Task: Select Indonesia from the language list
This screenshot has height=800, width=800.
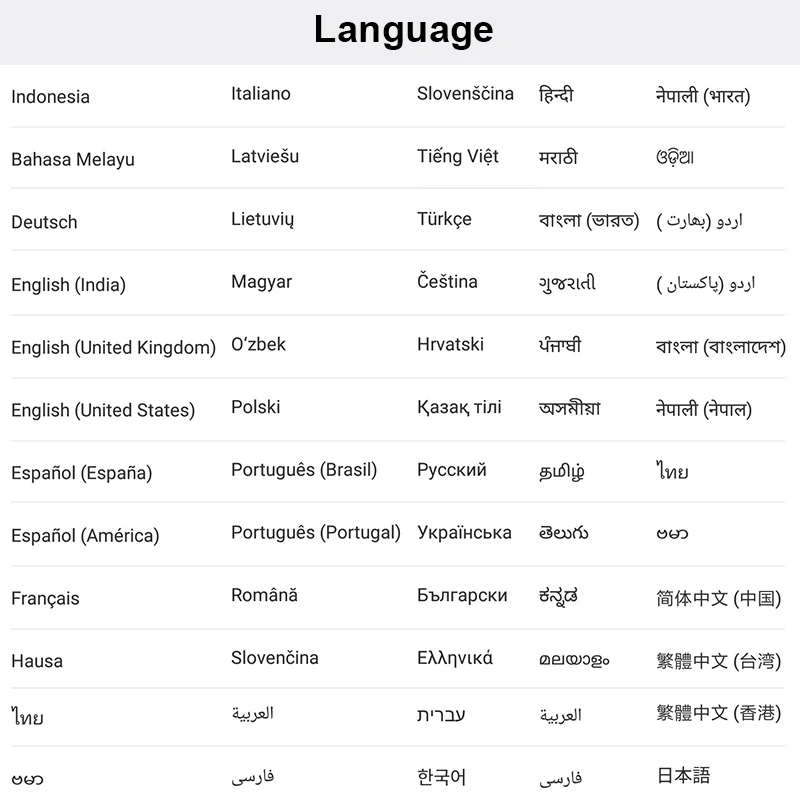Action: pos(50,97)
